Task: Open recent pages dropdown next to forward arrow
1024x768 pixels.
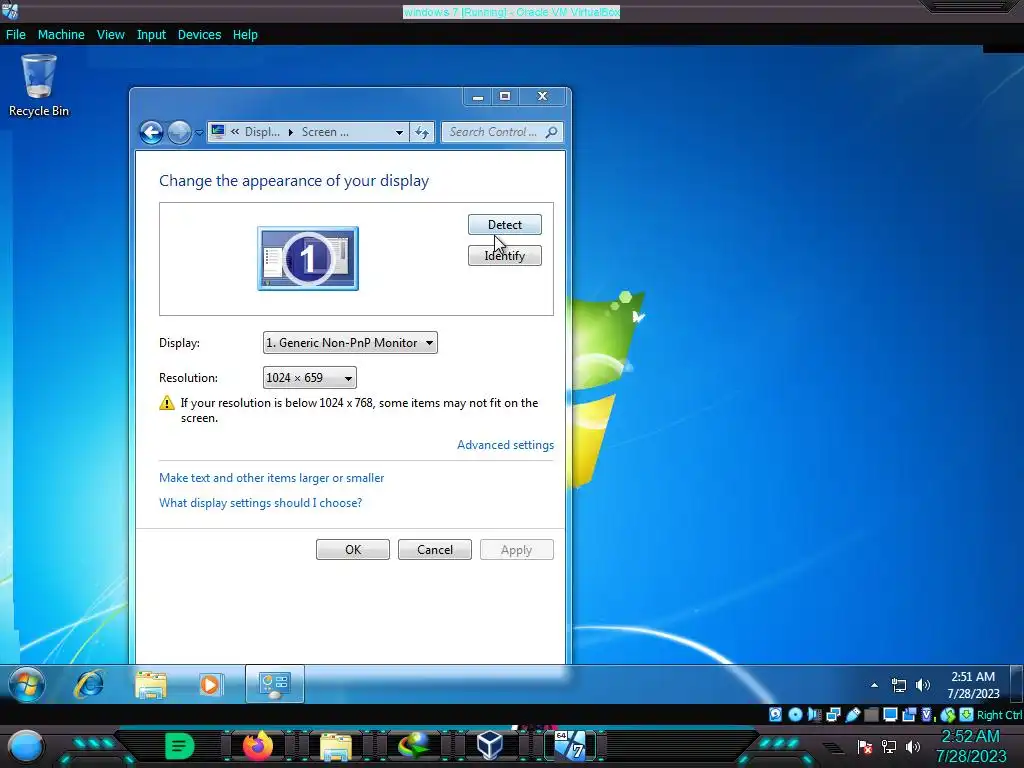Action: pos(199,133)
